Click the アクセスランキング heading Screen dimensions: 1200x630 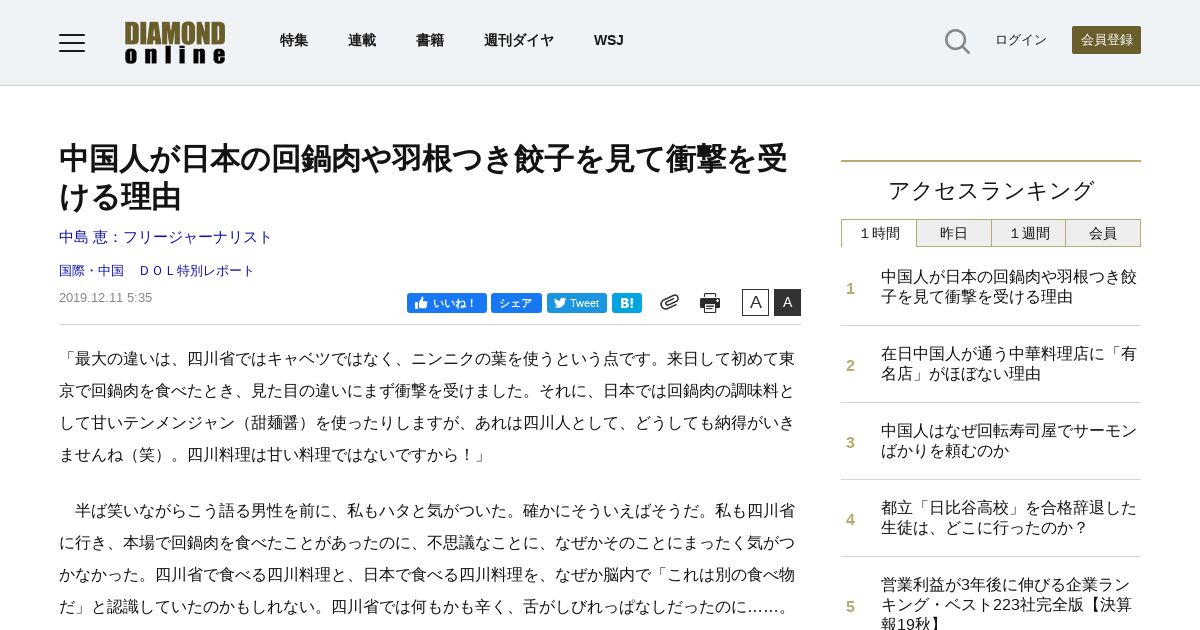(x=991, y=190)
